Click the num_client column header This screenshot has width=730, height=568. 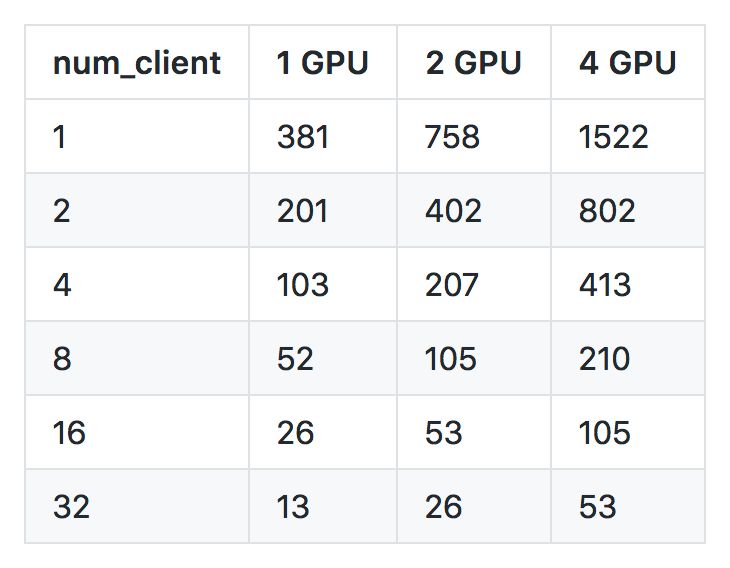136,62
